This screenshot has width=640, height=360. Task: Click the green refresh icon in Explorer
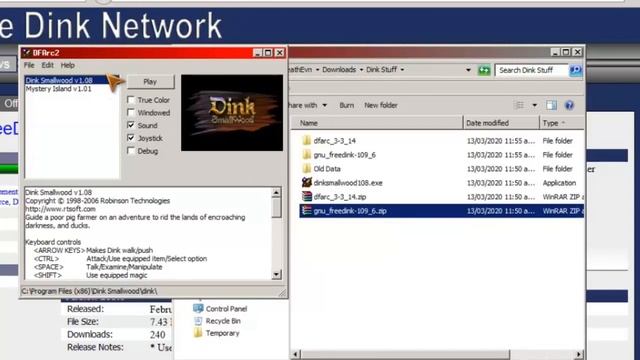[484, 70]
